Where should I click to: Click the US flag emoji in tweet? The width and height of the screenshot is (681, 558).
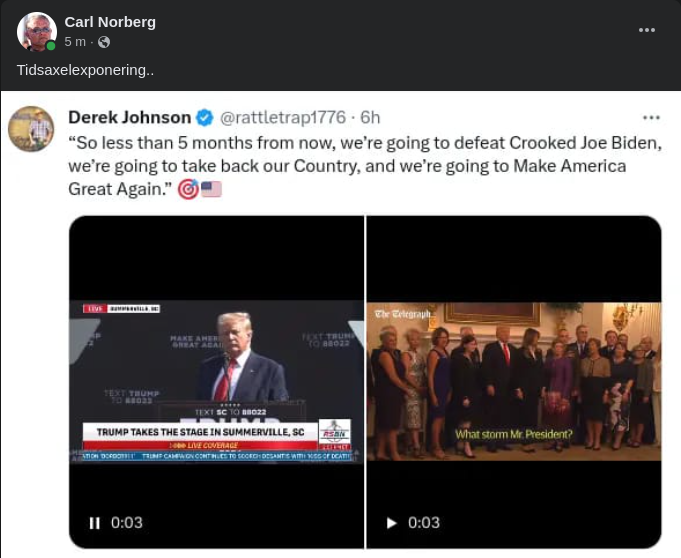click(211, 189)
